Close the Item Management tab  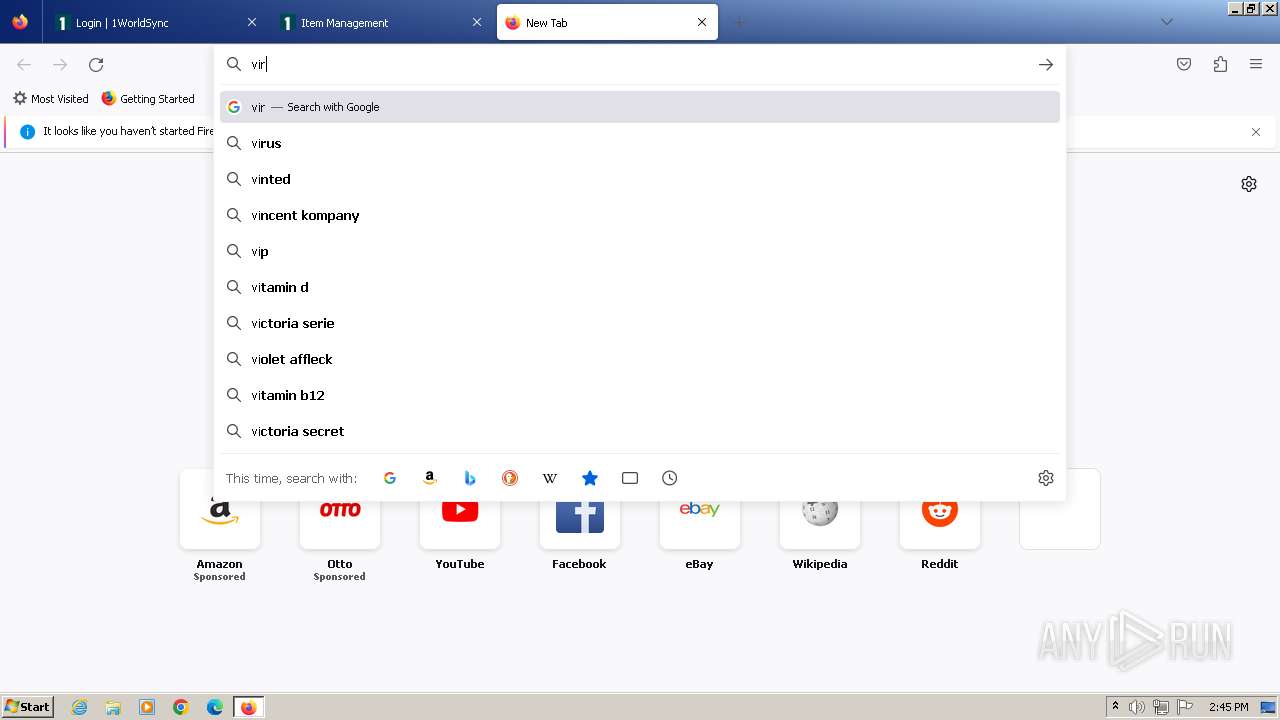[x=477, y=22]
